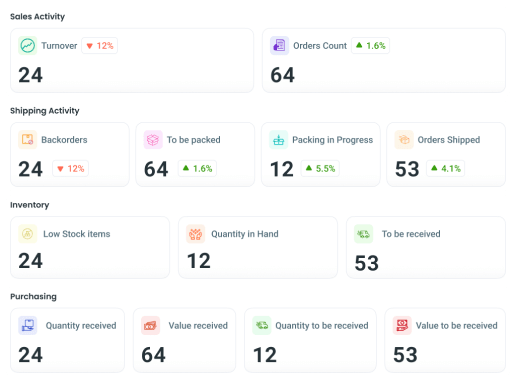This screenshot has width=516, height=383.
Task: Select the To be packed 1.6% badge
Action: coord(197,168)
